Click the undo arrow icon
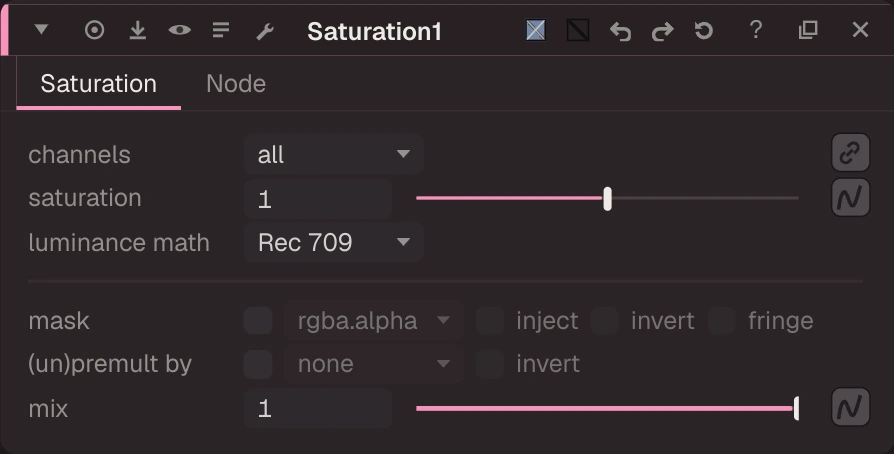Image resolution: width=894 pixels, height=454 pixels. tap(620, 31)
